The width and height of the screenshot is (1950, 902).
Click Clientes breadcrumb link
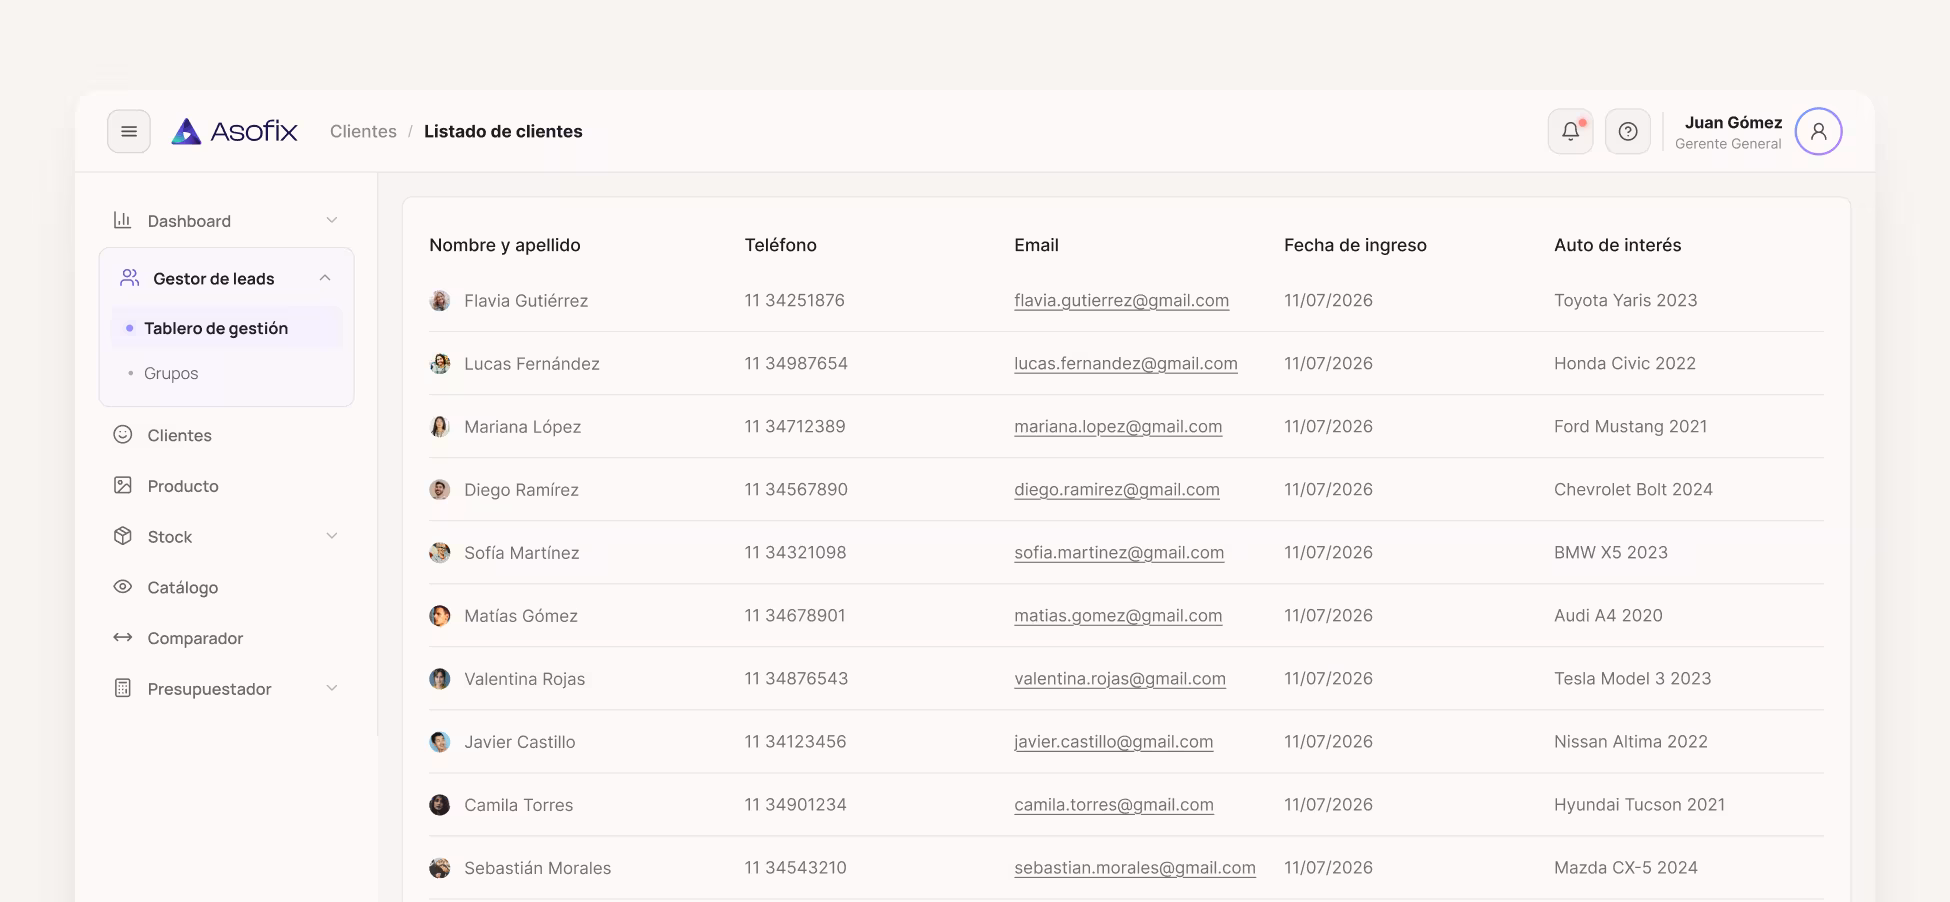363,131
